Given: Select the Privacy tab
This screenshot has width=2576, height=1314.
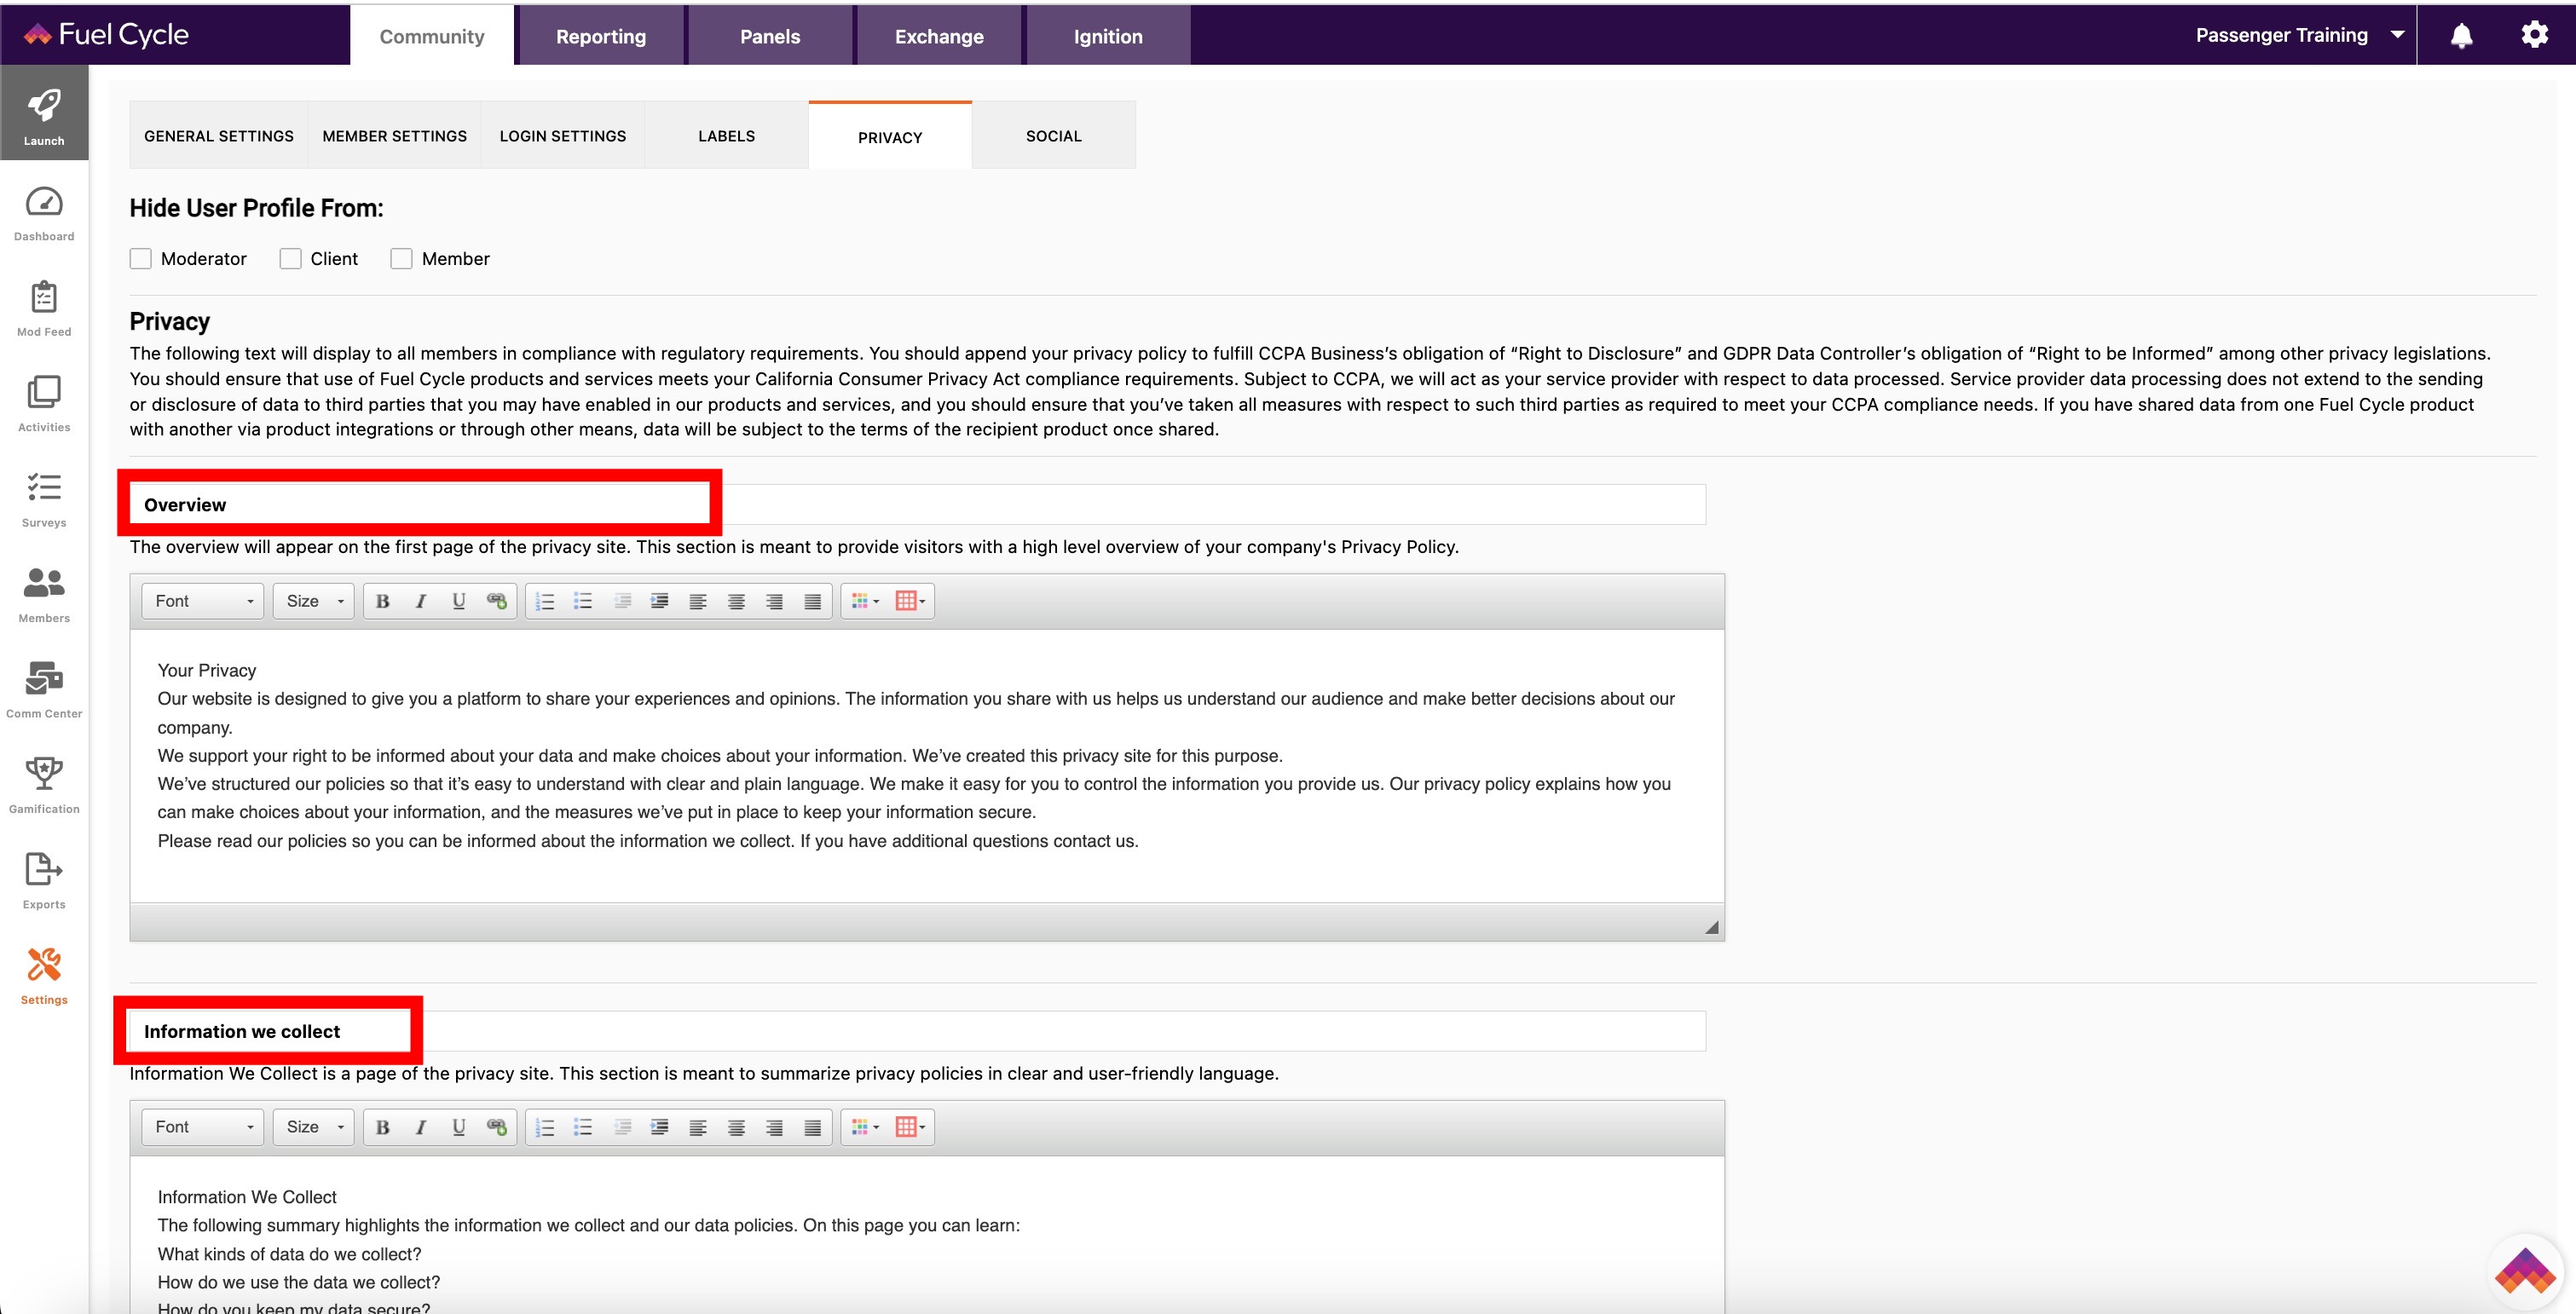Looking at the screenshot, I should tap(890, 136).
